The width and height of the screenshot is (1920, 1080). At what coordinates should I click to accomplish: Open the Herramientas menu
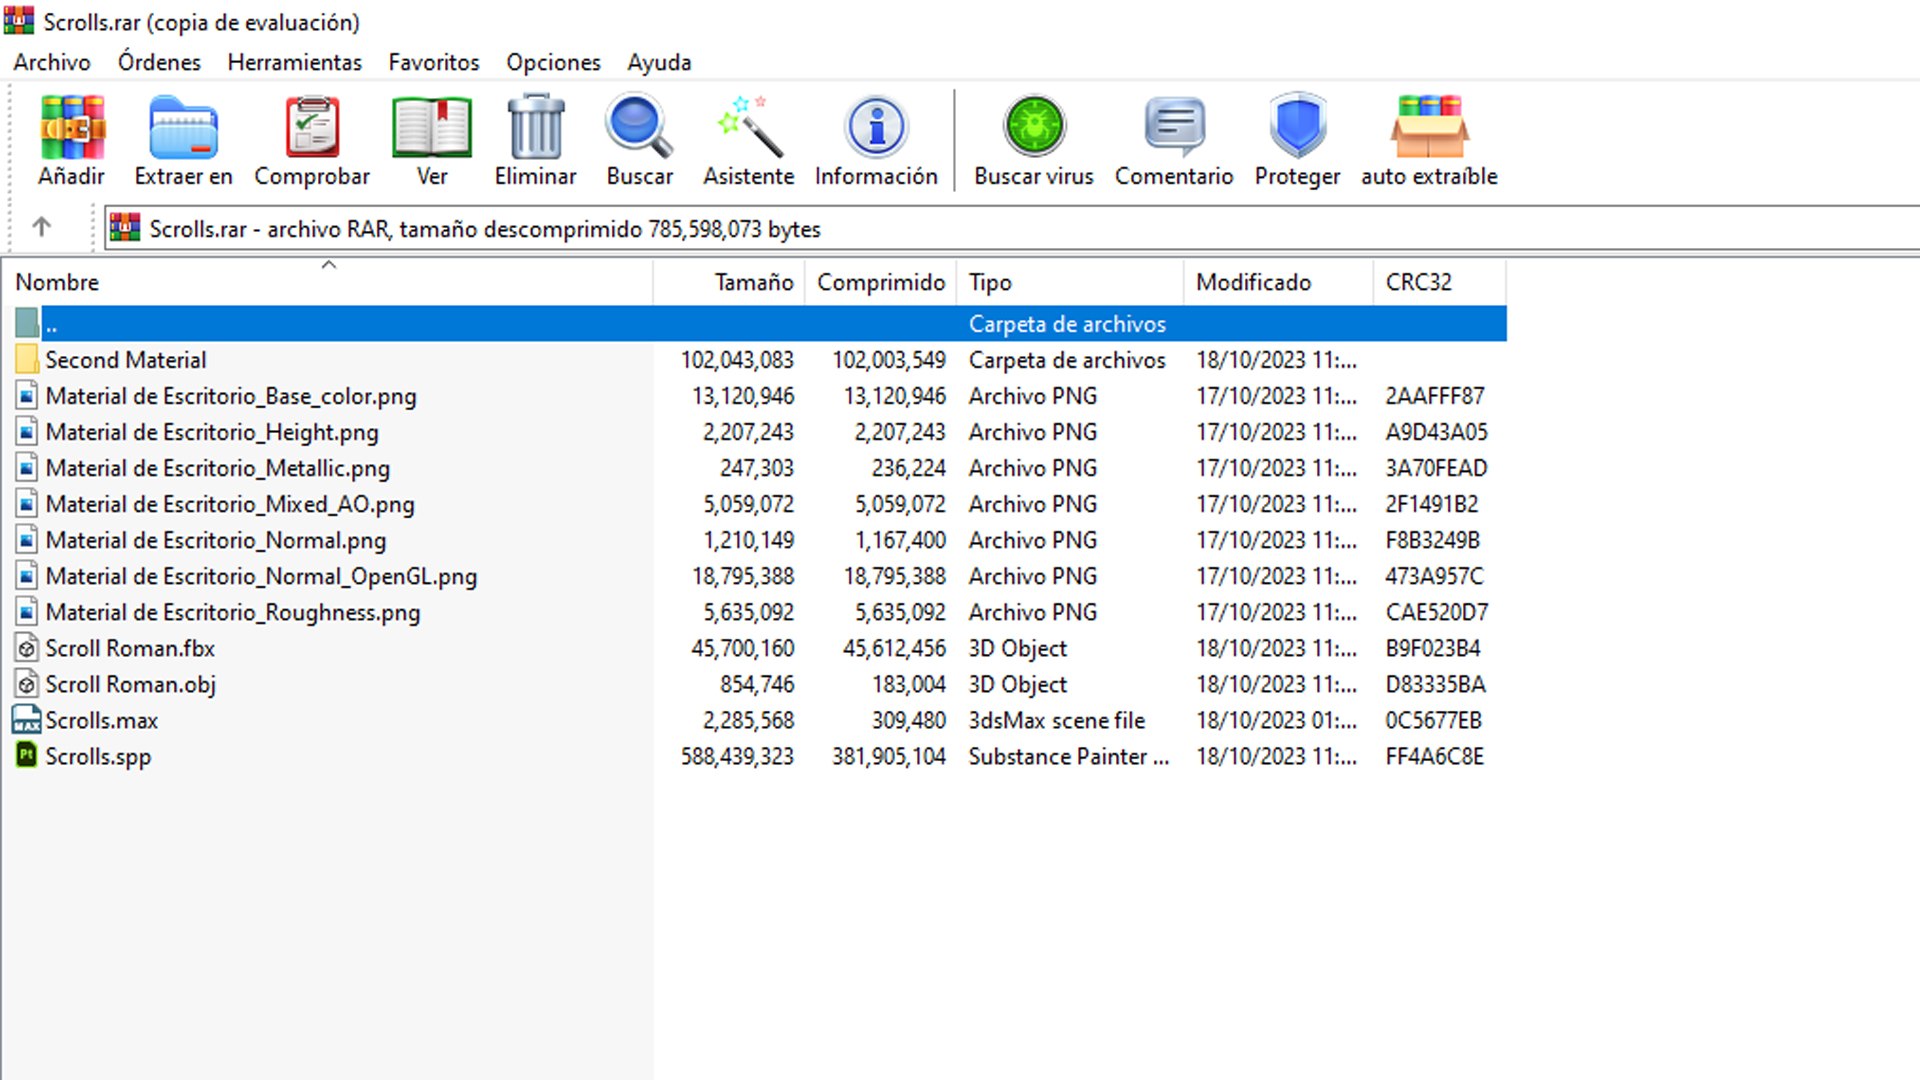pyautogui.click(x=294, y=62)
